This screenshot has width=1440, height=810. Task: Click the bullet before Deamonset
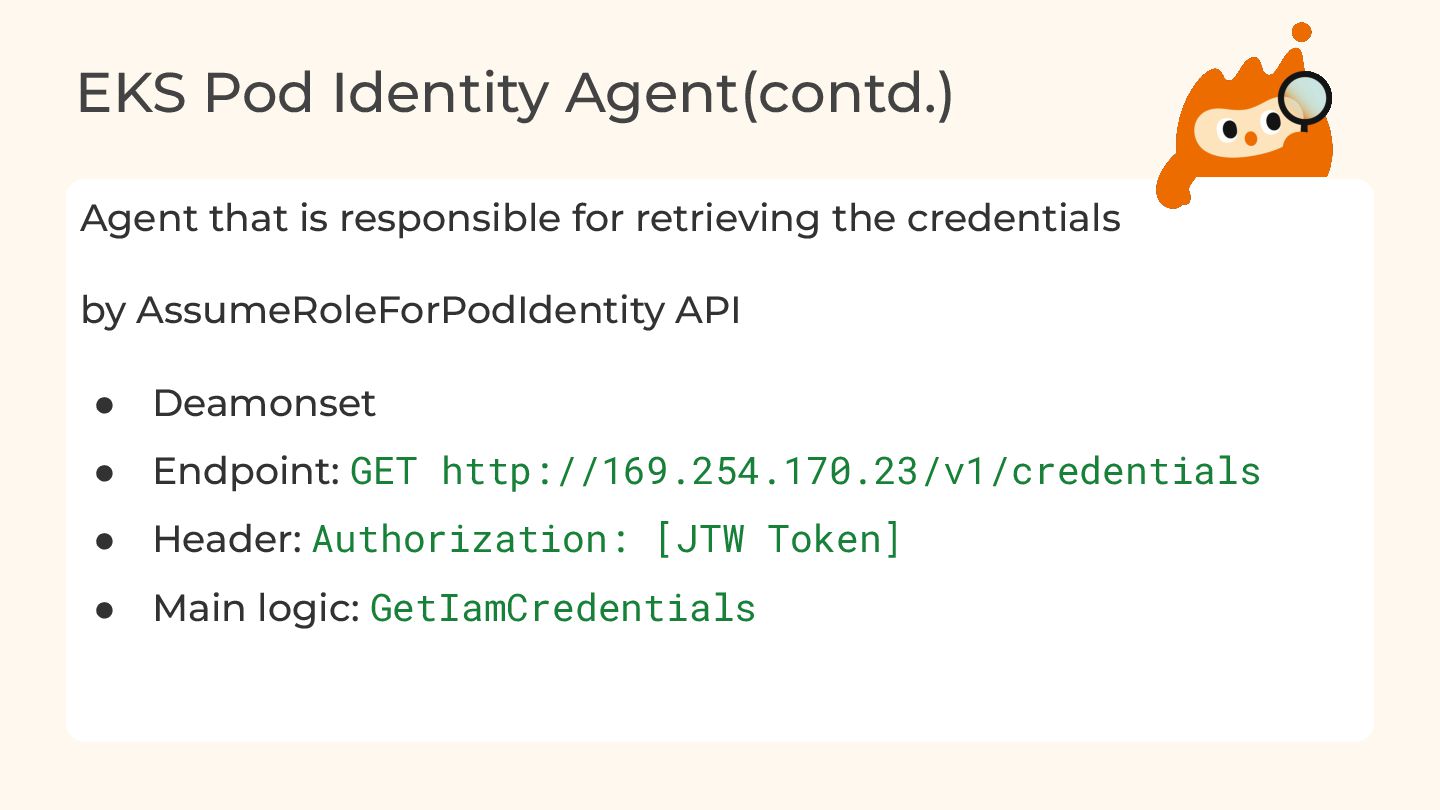103,404
